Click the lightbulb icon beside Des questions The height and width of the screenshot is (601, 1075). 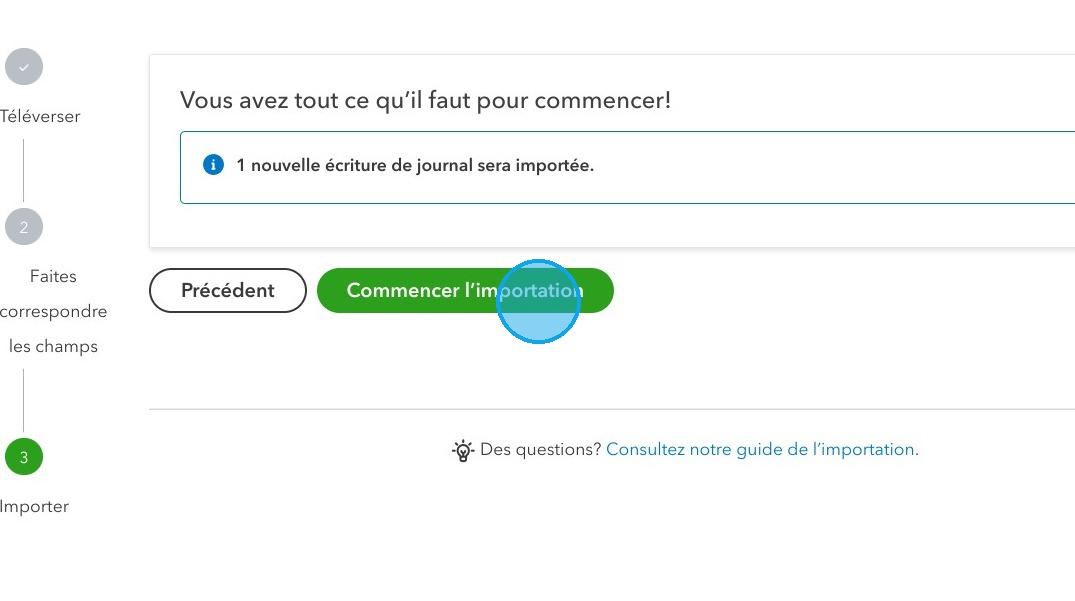click(x=463, y=450)
